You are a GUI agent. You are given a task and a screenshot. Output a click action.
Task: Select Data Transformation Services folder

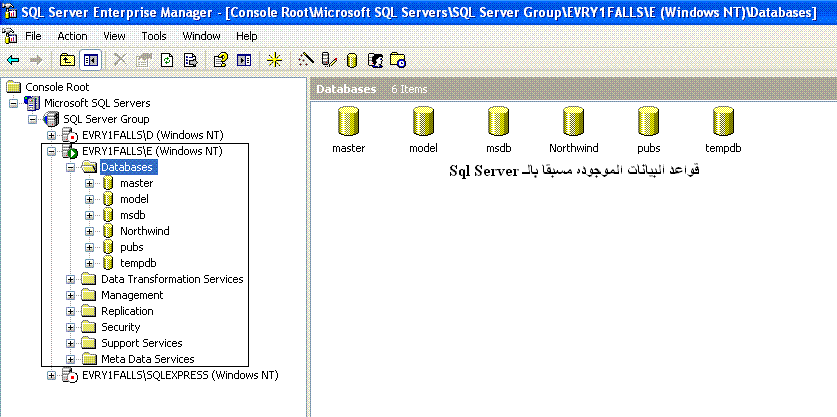point(172,279)
